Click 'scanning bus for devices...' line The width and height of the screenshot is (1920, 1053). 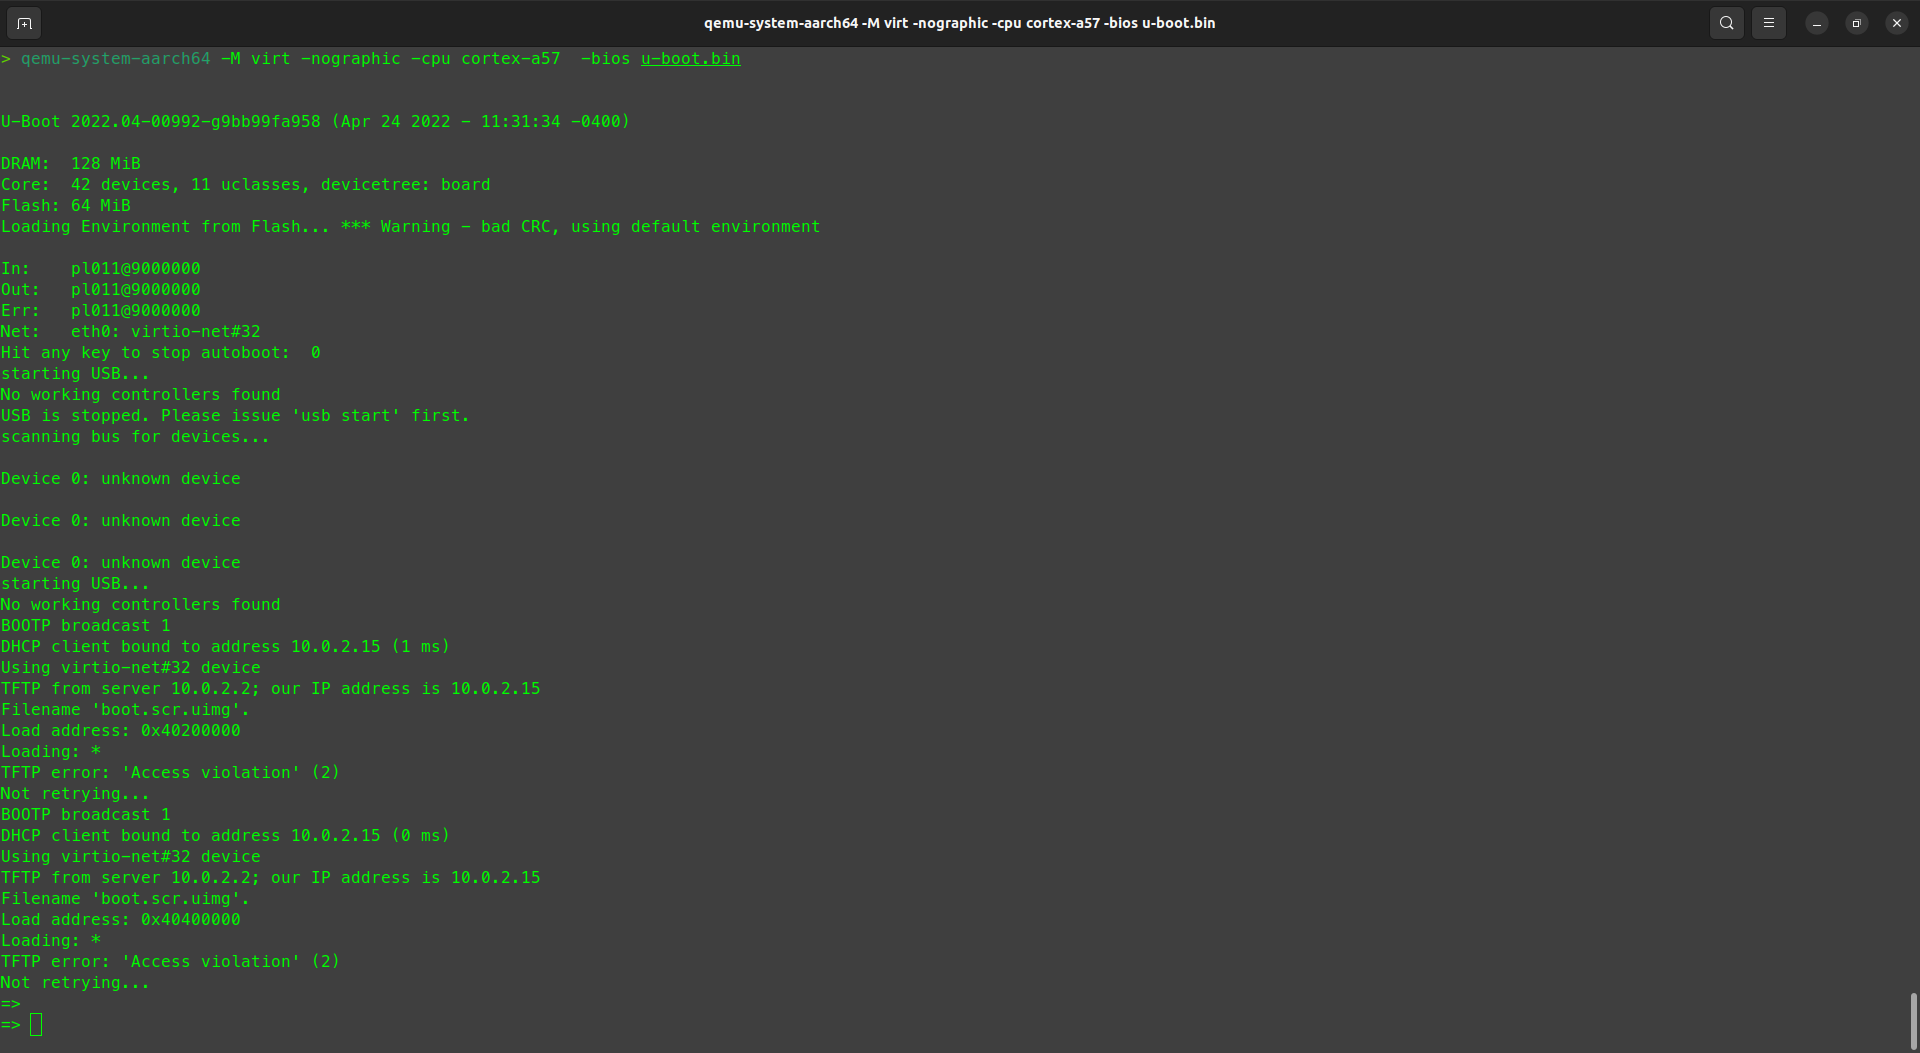coord(135,437)
